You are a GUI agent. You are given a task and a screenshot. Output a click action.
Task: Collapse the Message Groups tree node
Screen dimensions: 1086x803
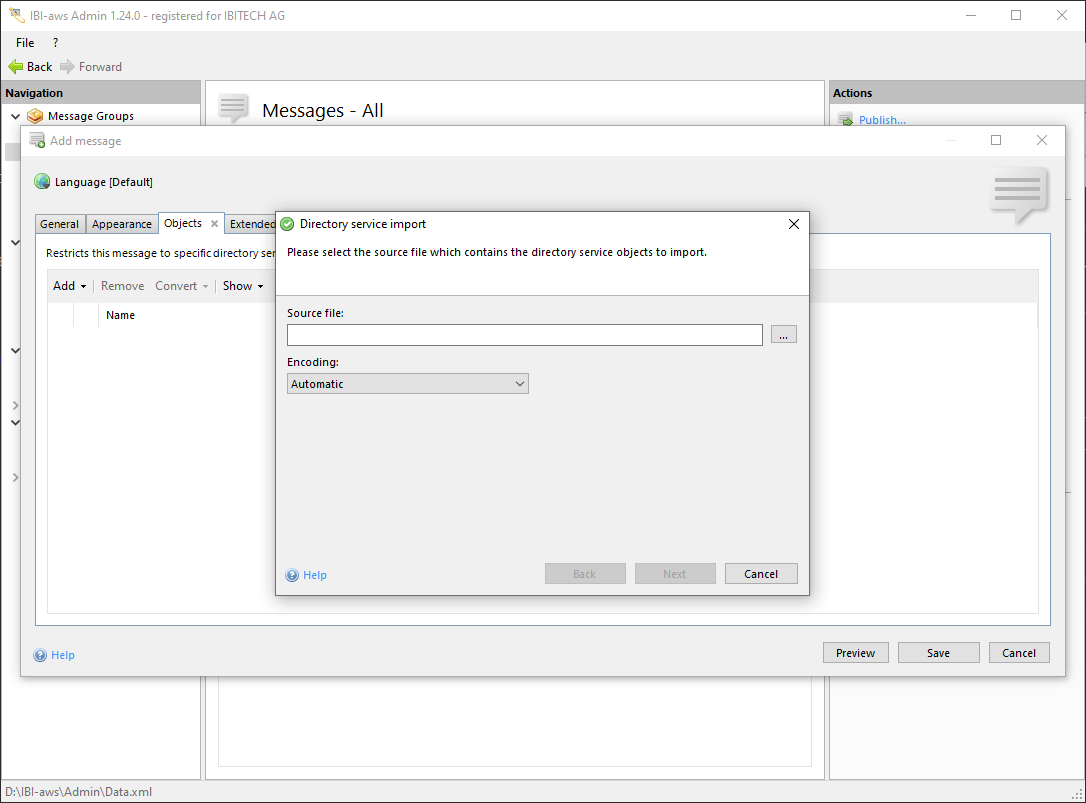coord(15,116)
